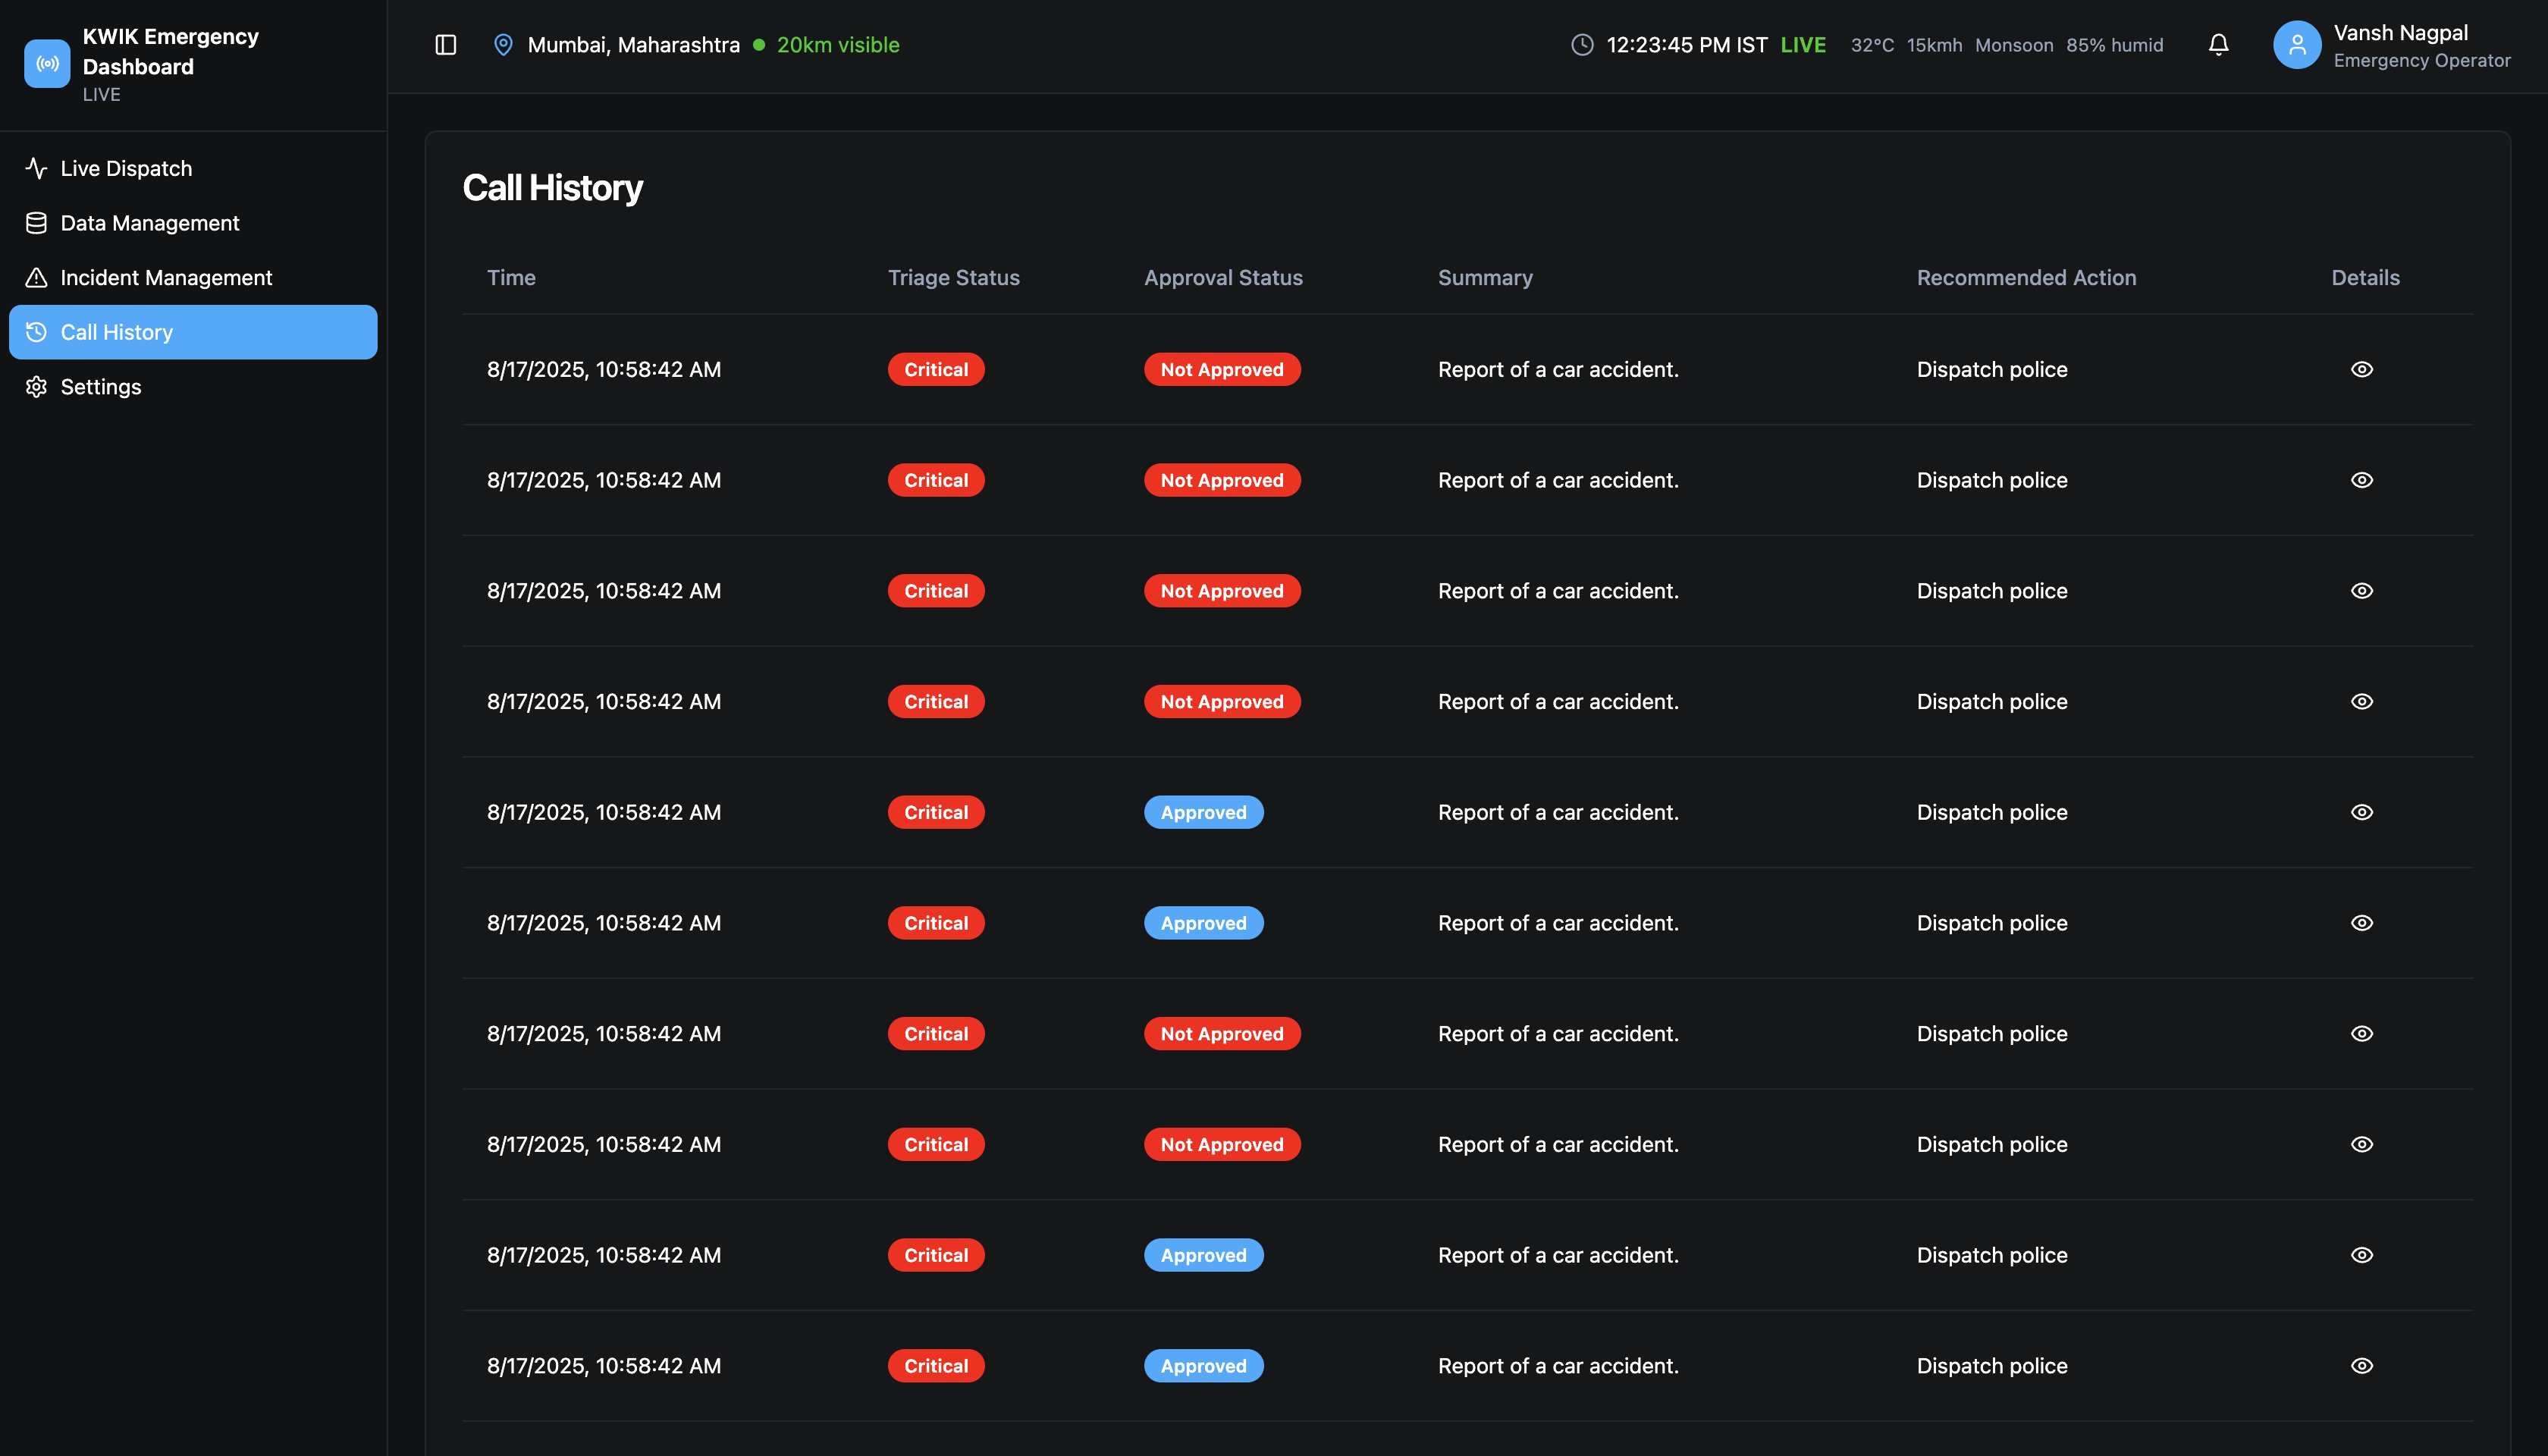
Task: Click the first blue Approved badge
Action: [x=1203, y=813]
